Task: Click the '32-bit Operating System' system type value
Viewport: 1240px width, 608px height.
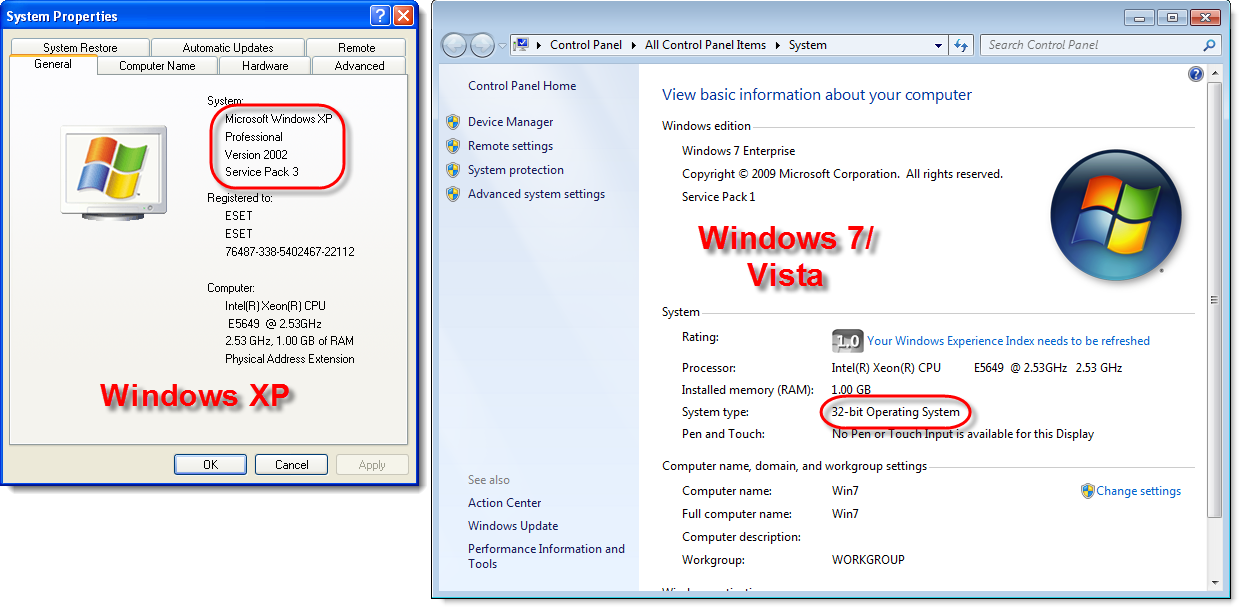Action: click(895, 412)
